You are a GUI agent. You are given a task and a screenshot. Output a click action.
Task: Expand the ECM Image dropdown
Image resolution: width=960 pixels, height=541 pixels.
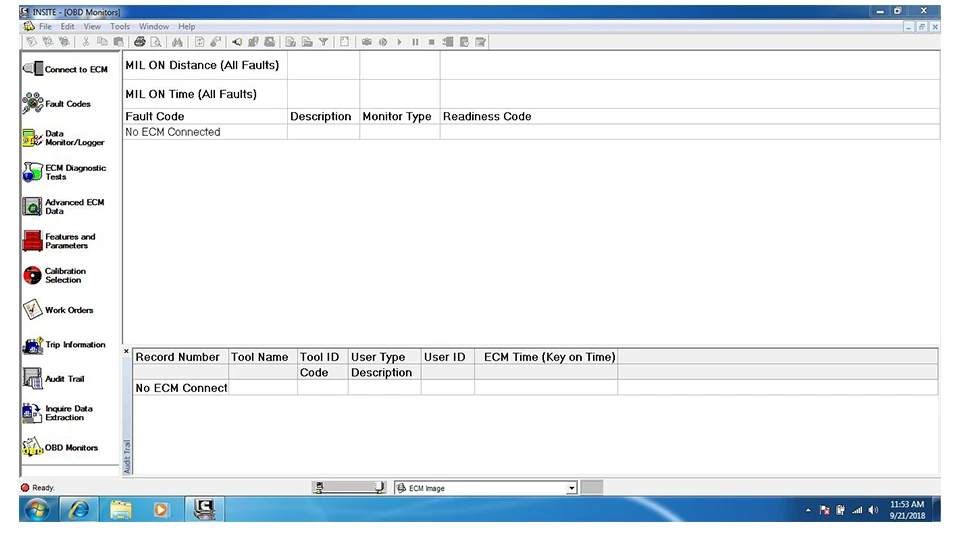(571, 488)
